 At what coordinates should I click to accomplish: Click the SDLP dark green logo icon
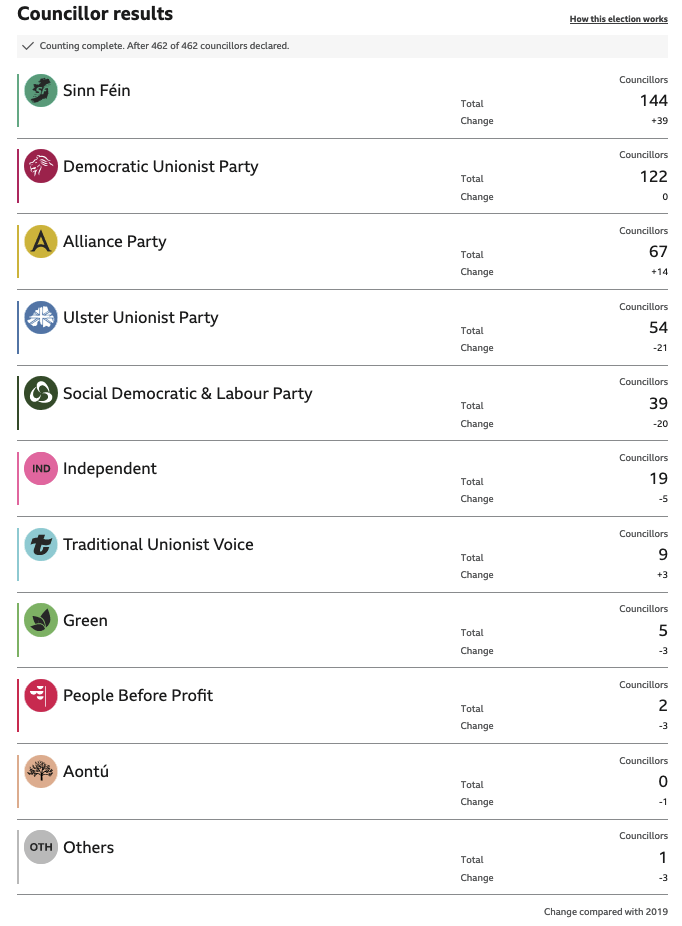tap(41, 393)
